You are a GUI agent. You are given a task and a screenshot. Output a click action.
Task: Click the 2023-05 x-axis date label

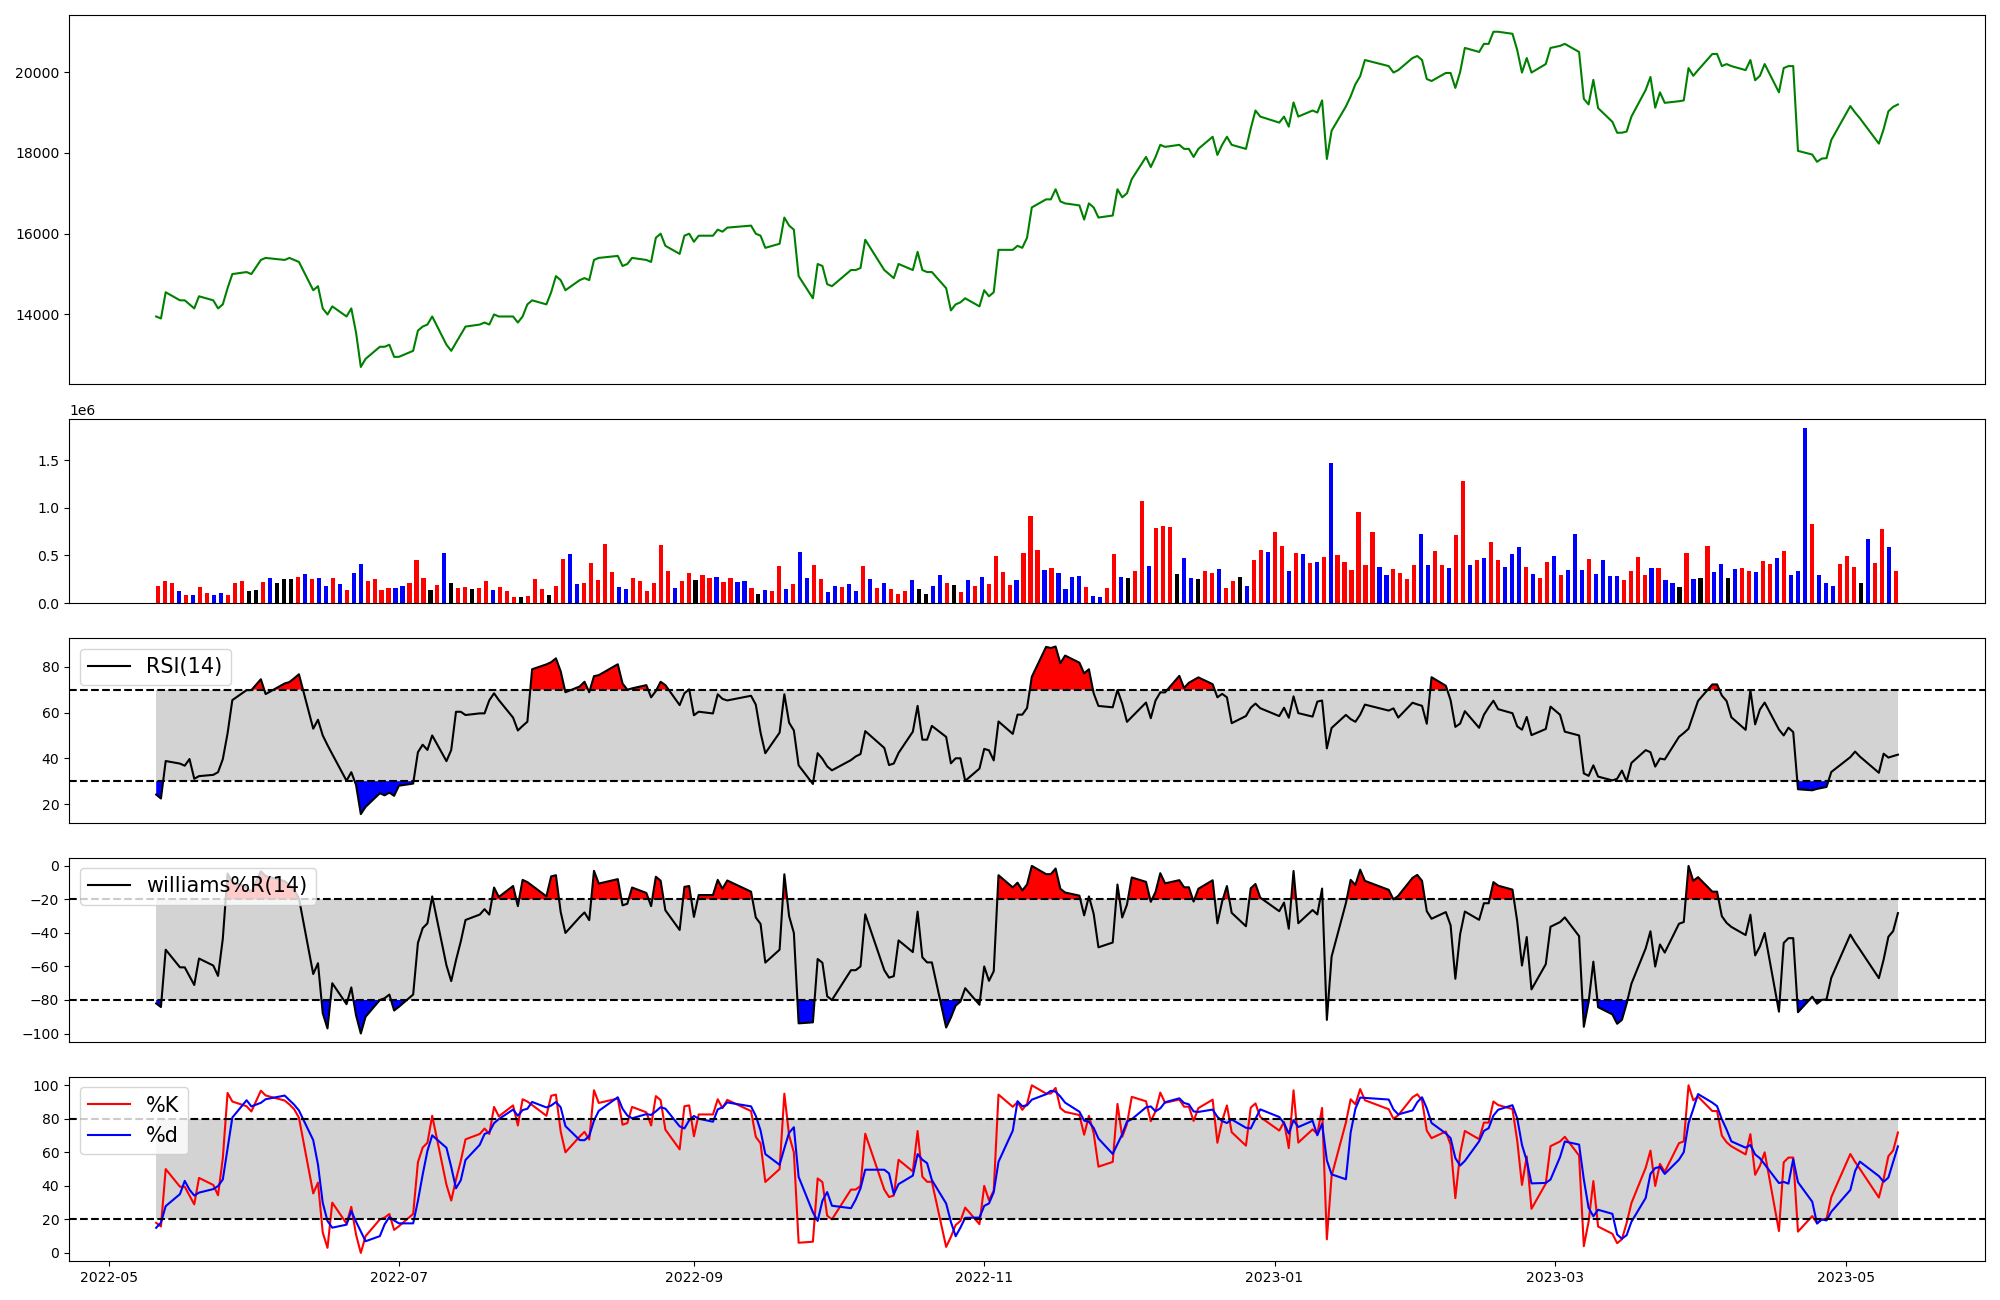pos(1846,1277)
